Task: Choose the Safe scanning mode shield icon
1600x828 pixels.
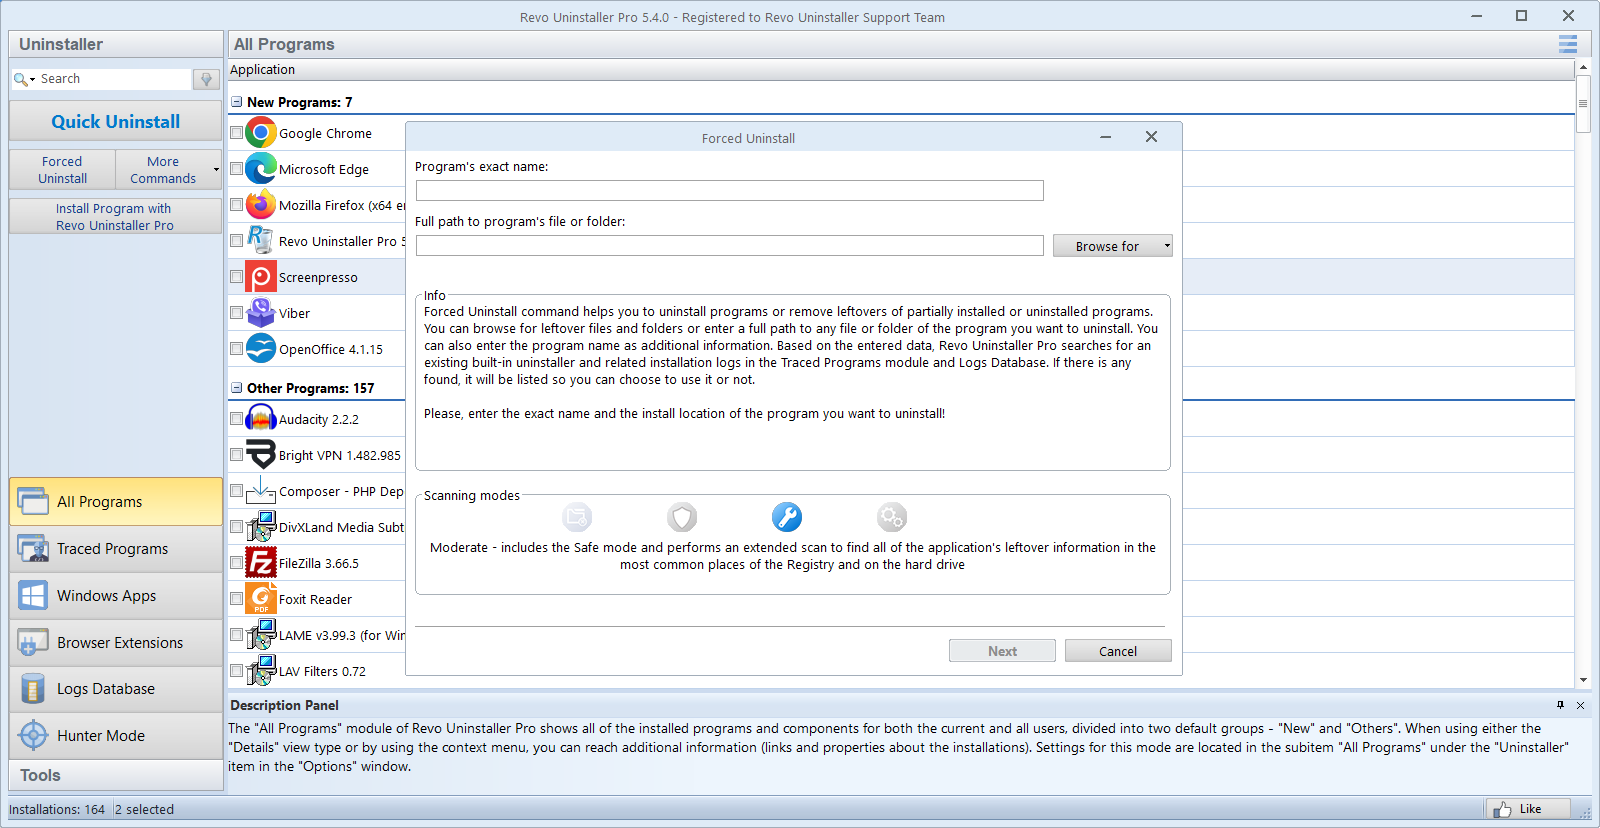Action: (x=682, y=517)
